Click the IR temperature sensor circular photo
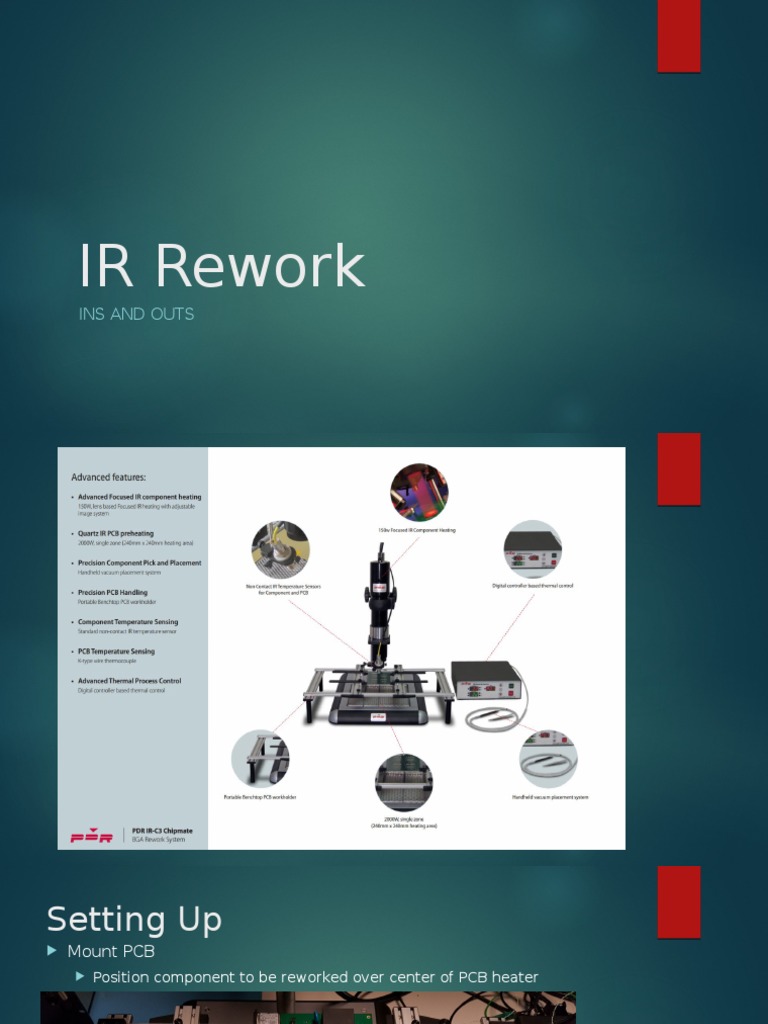 click(x=280, y=549)
